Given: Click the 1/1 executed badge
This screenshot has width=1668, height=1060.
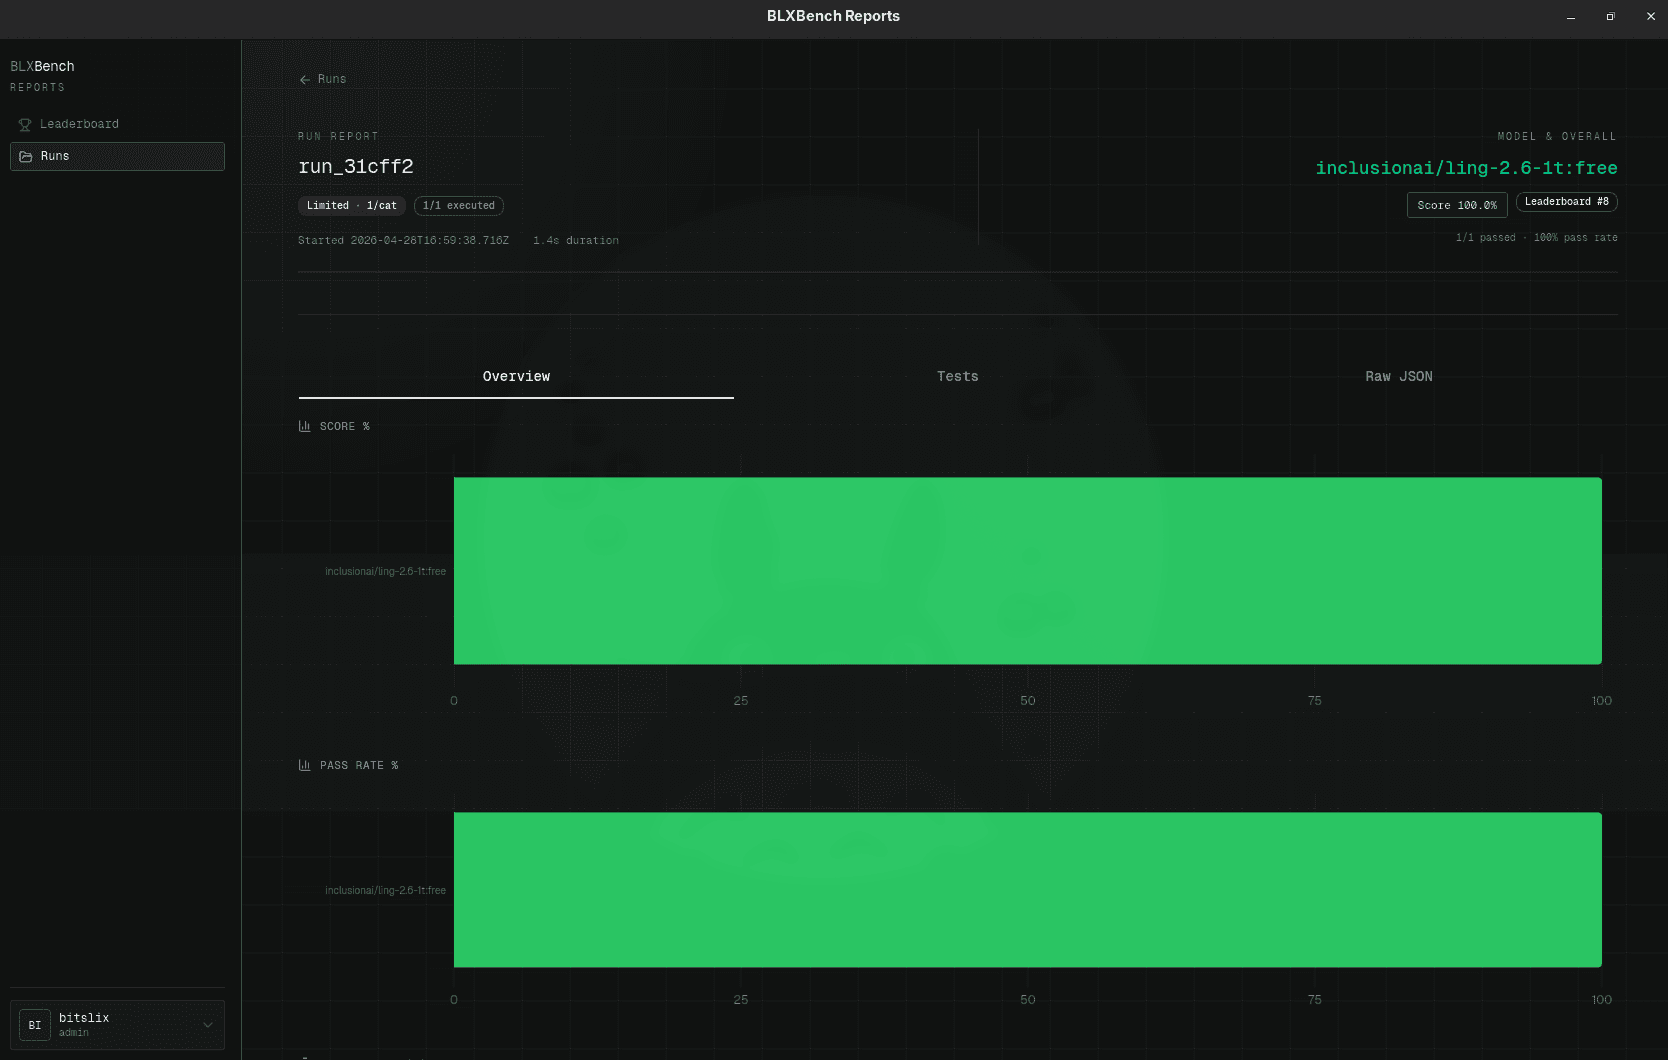Looking at the screenshot, I should [x=459, y=206].
